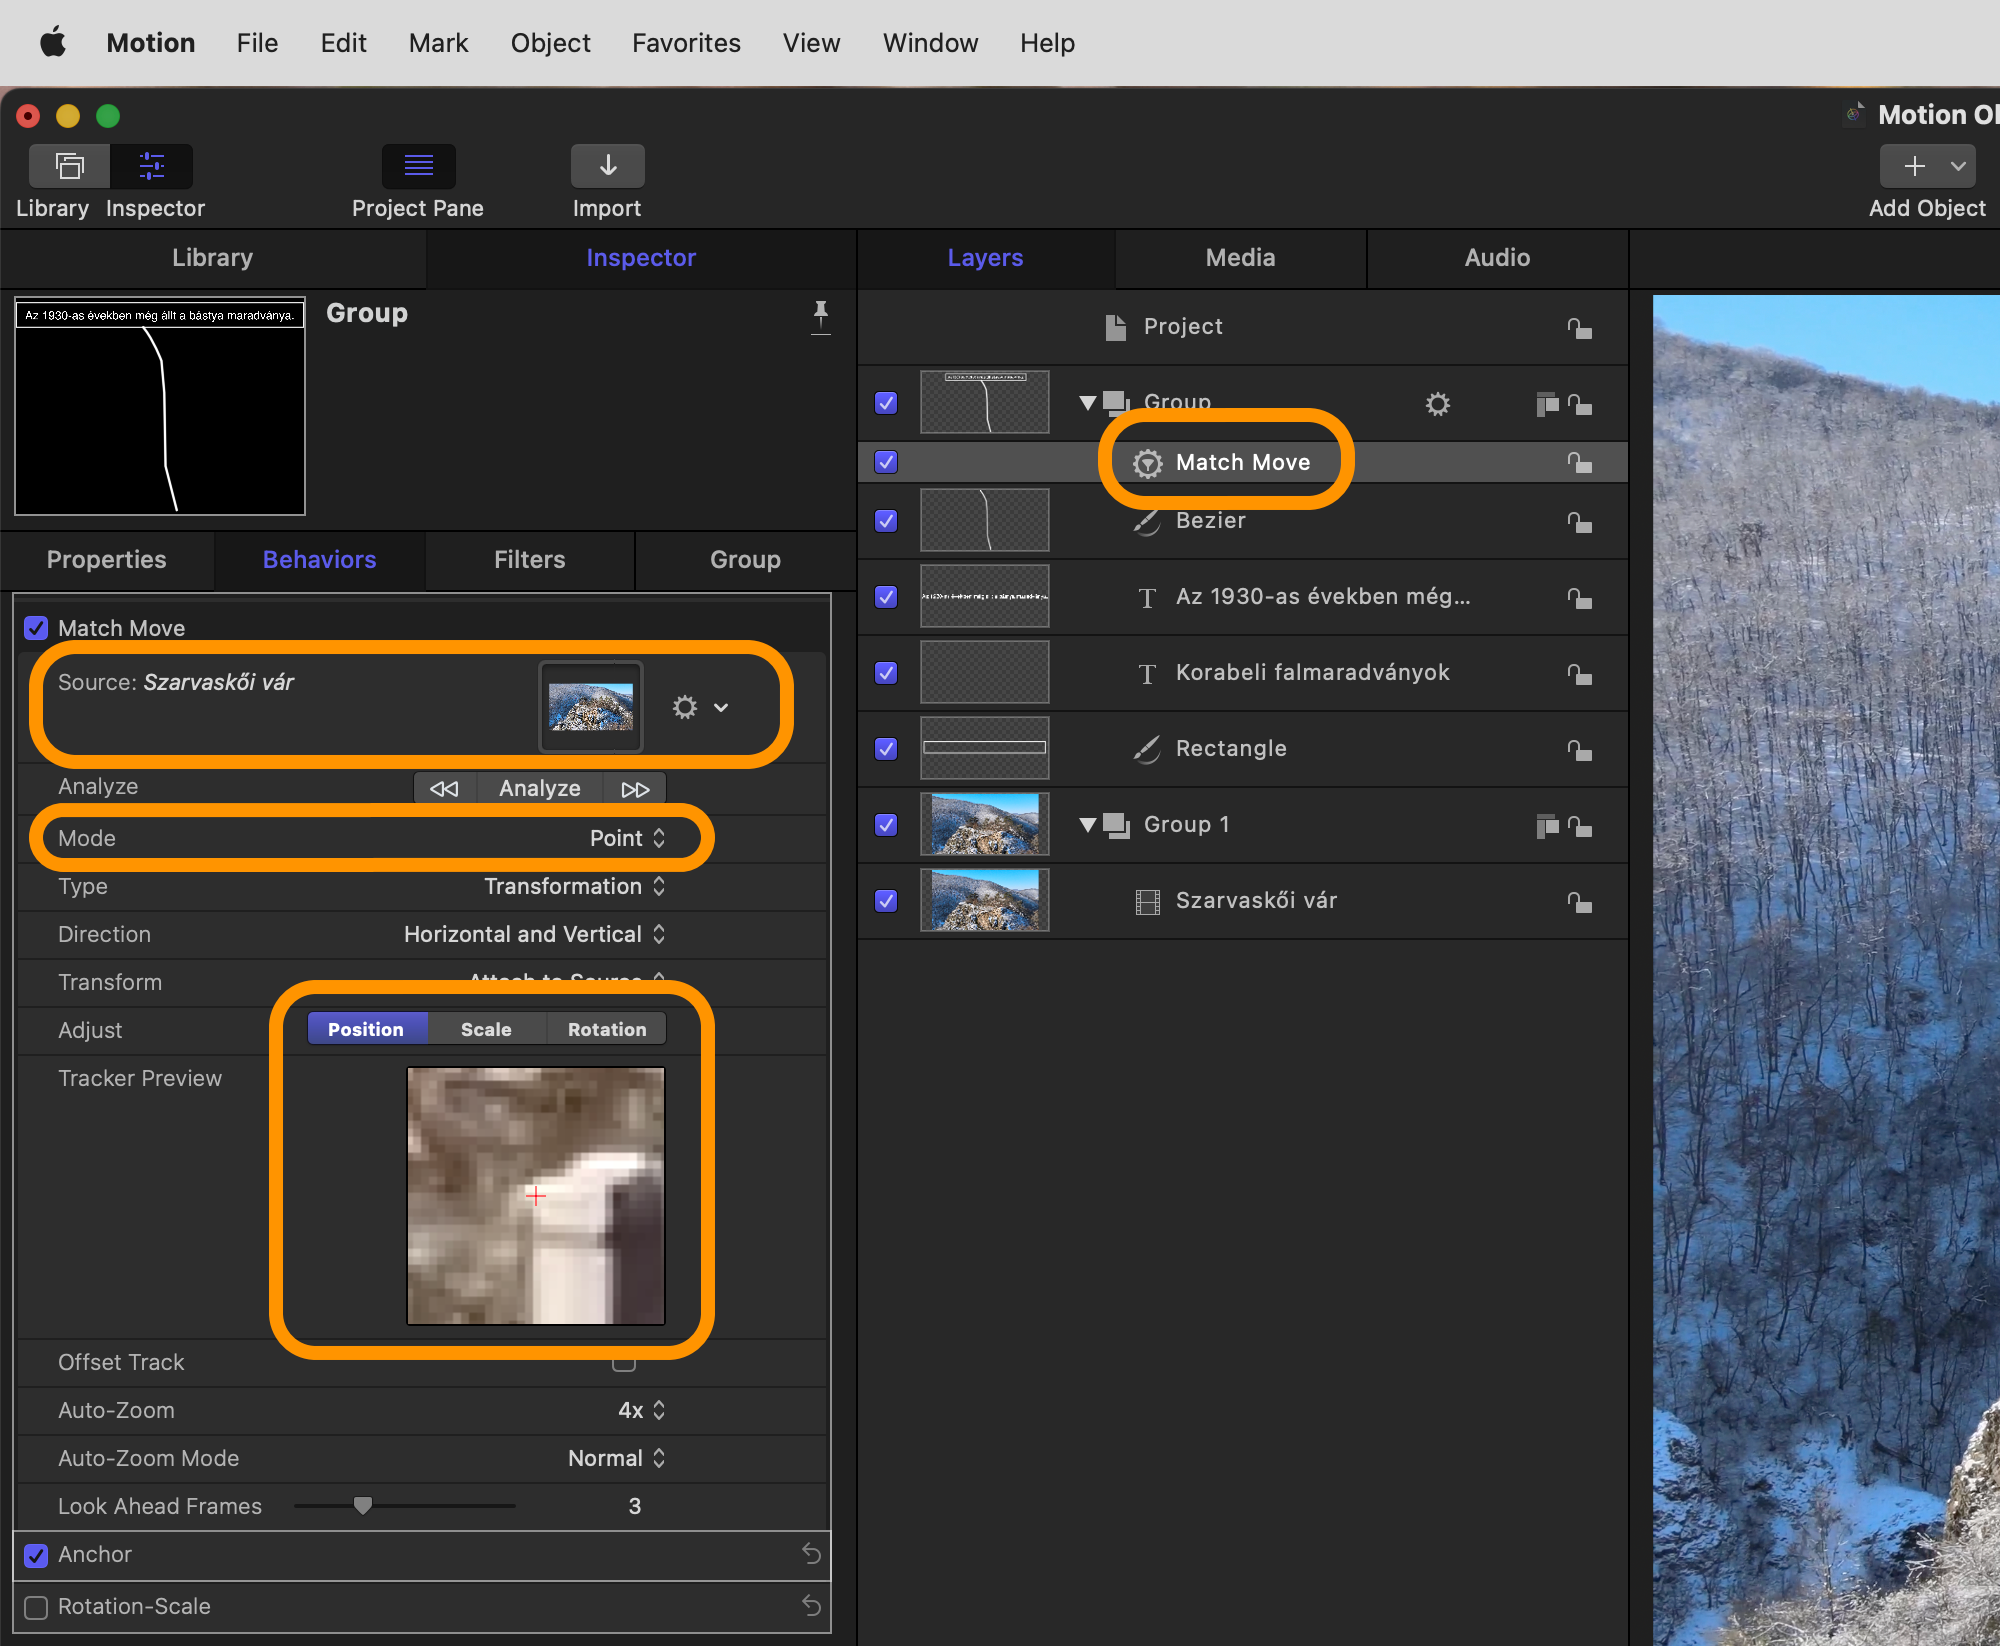Switch to the Properties tab
2000x1646 pixels.
107,560
